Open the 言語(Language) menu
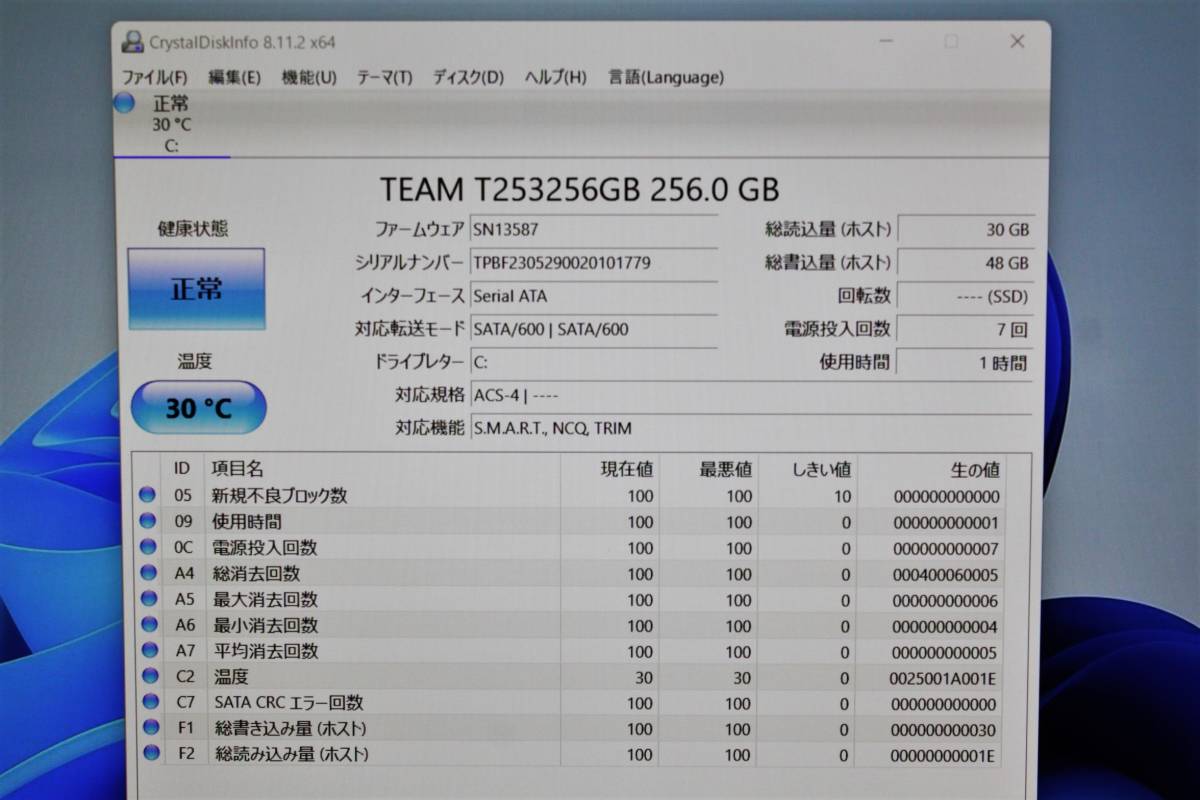The height and width of the screenshot is (800, 1200). tap(666, 77)
